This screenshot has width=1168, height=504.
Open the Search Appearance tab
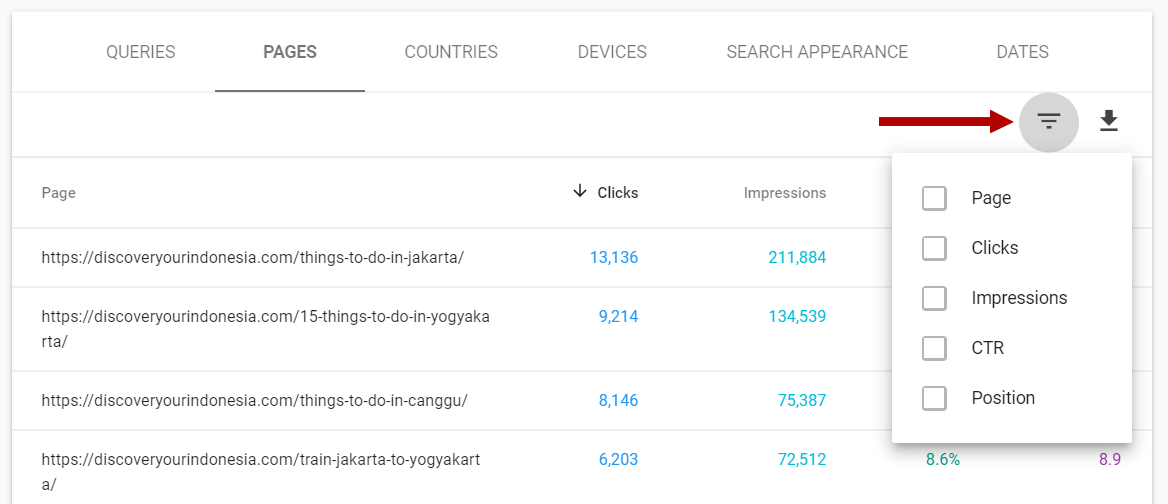817,52
